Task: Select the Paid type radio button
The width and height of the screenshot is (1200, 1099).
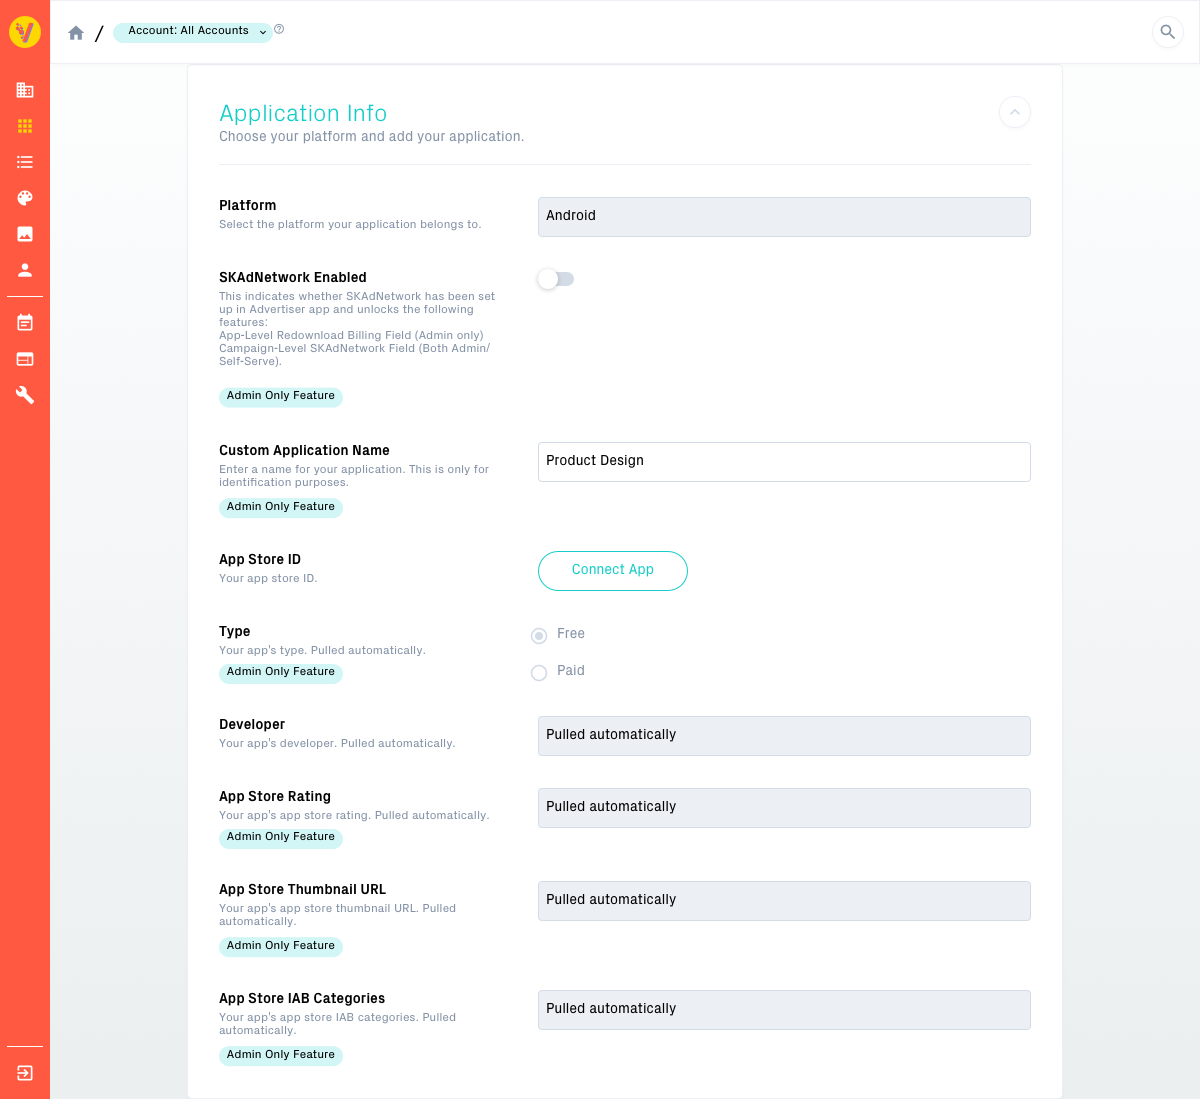Action: coord(539,672)
